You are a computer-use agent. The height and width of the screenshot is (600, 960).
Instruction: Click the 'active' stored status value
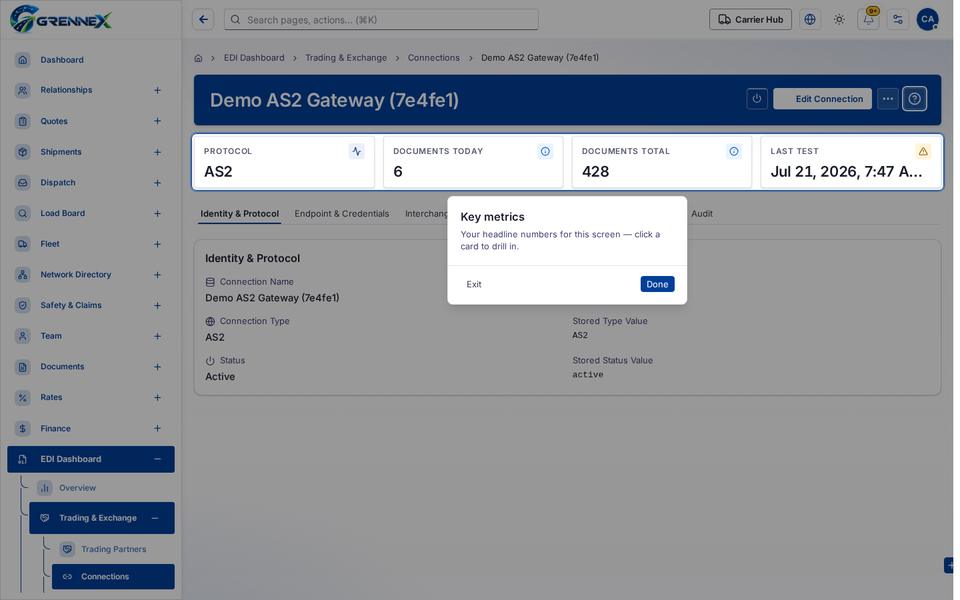click(x=588, y=375)
